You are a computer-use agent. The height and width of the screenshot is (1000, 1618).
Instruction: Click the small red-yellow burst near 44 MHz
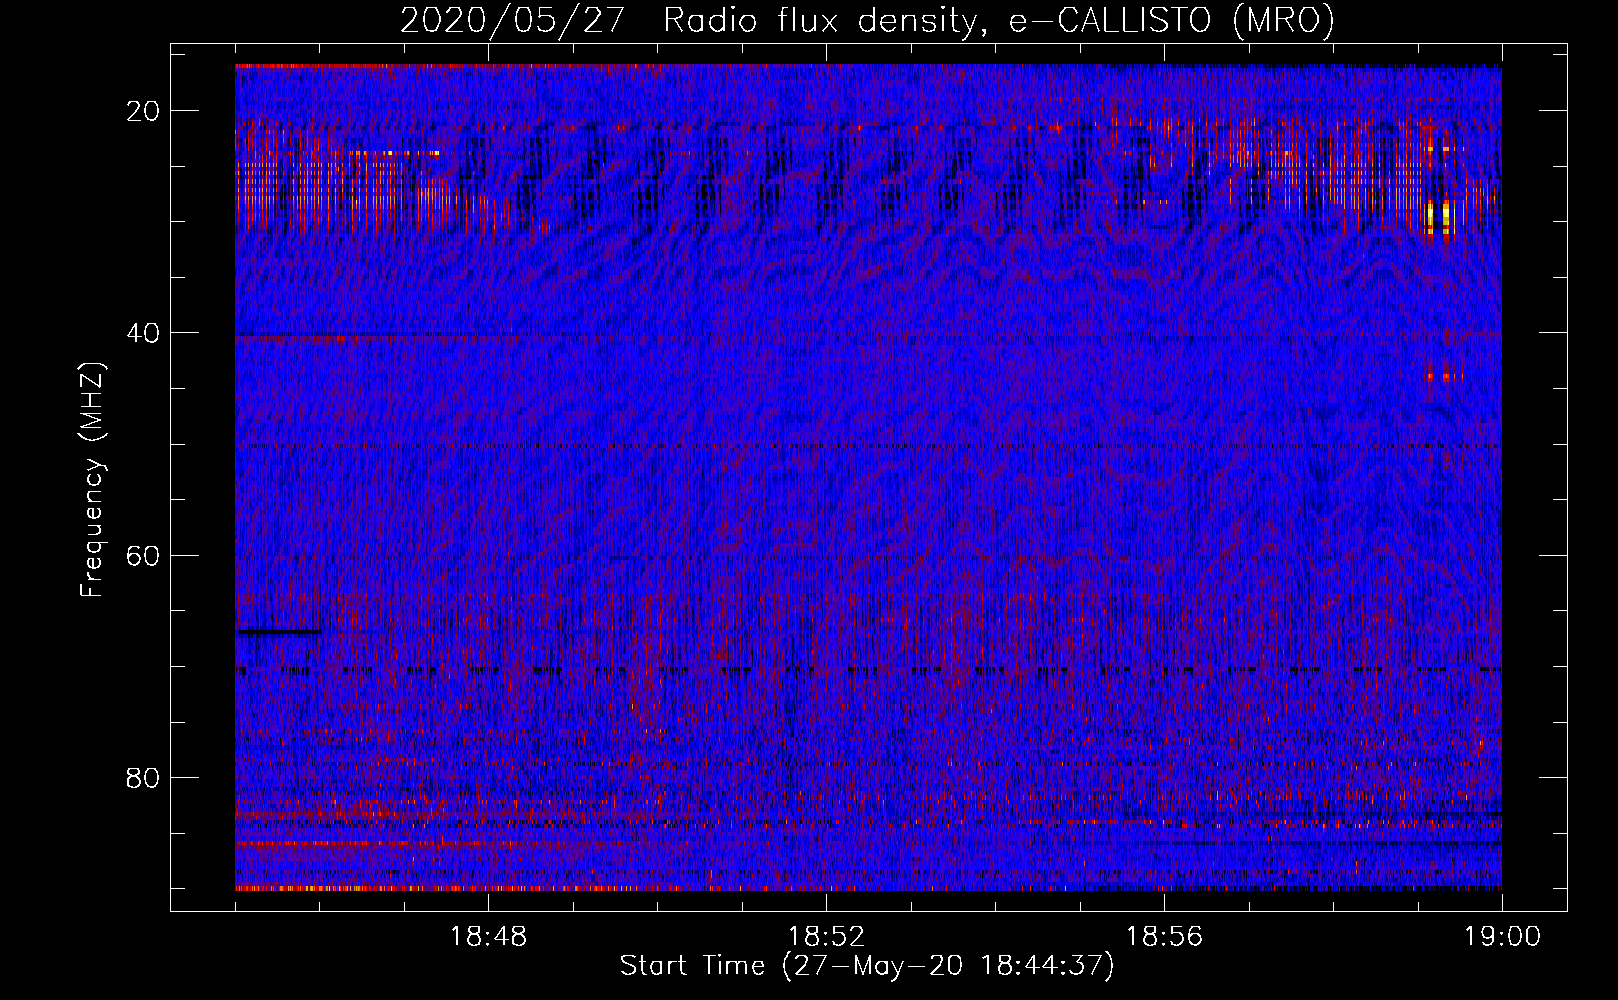pyautogui.click(x=1445, y=377)
